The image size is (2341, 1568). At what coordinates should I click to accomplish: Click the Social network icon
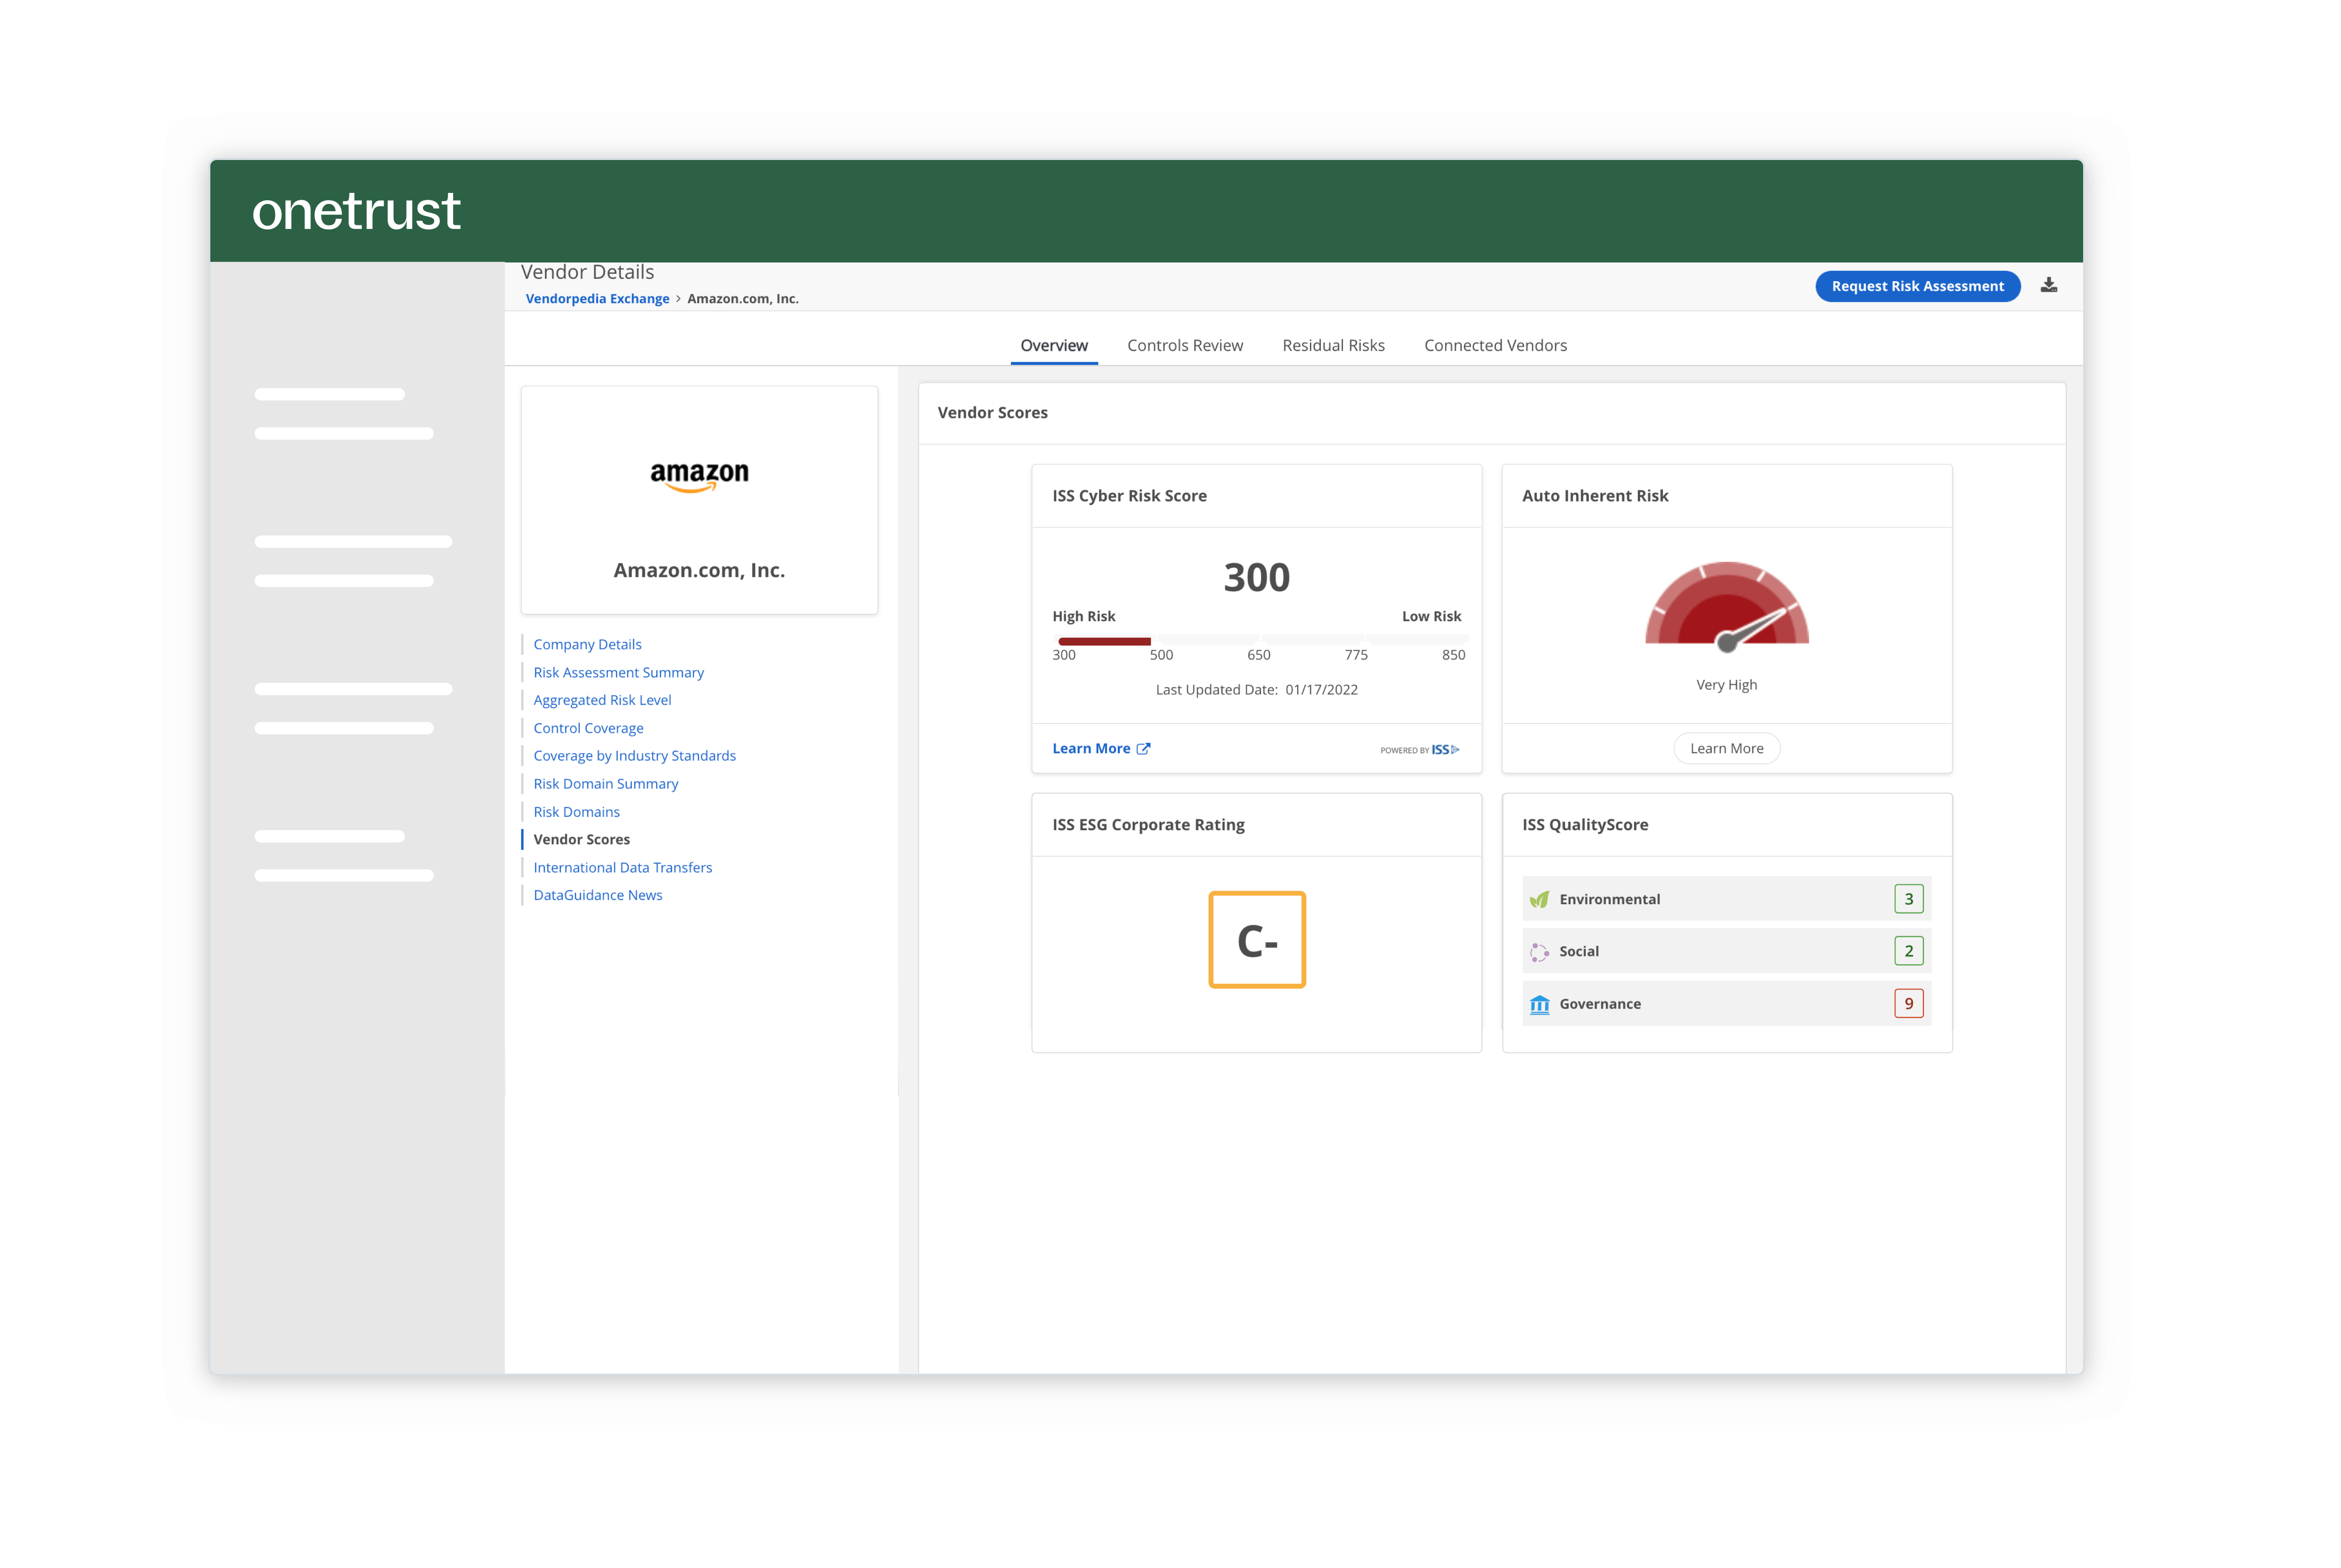point(1539,951)
